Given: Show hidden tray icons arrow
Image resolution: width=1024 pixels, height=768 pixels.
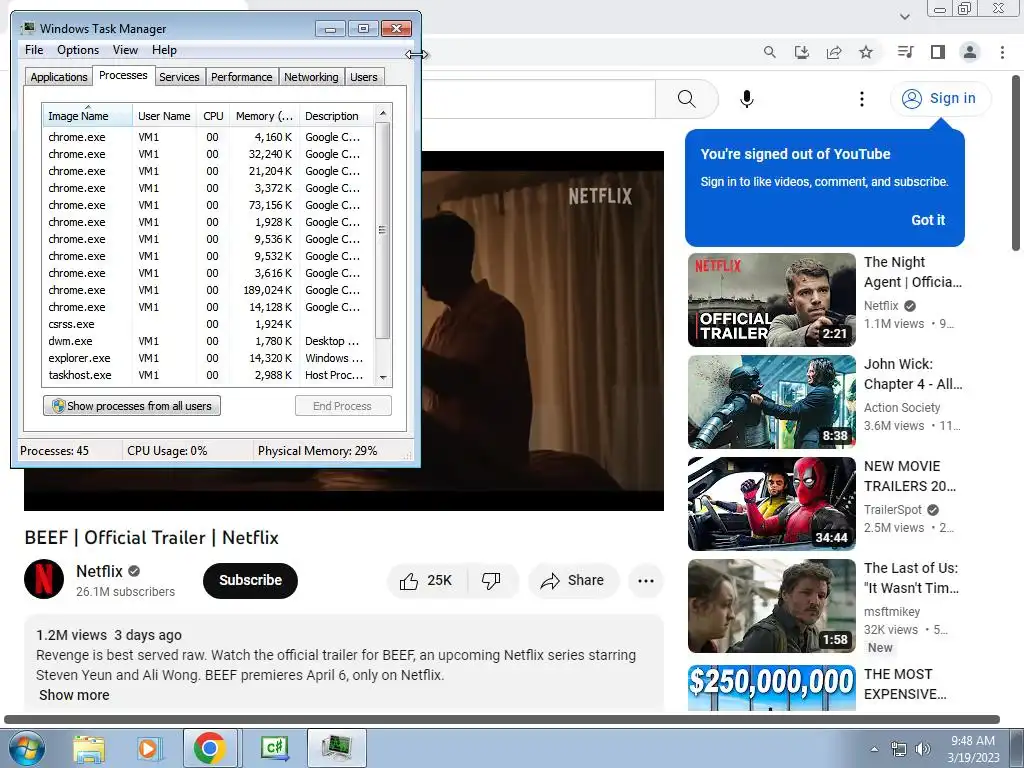Looking at the screenshot, I should (x=874, y=749).
